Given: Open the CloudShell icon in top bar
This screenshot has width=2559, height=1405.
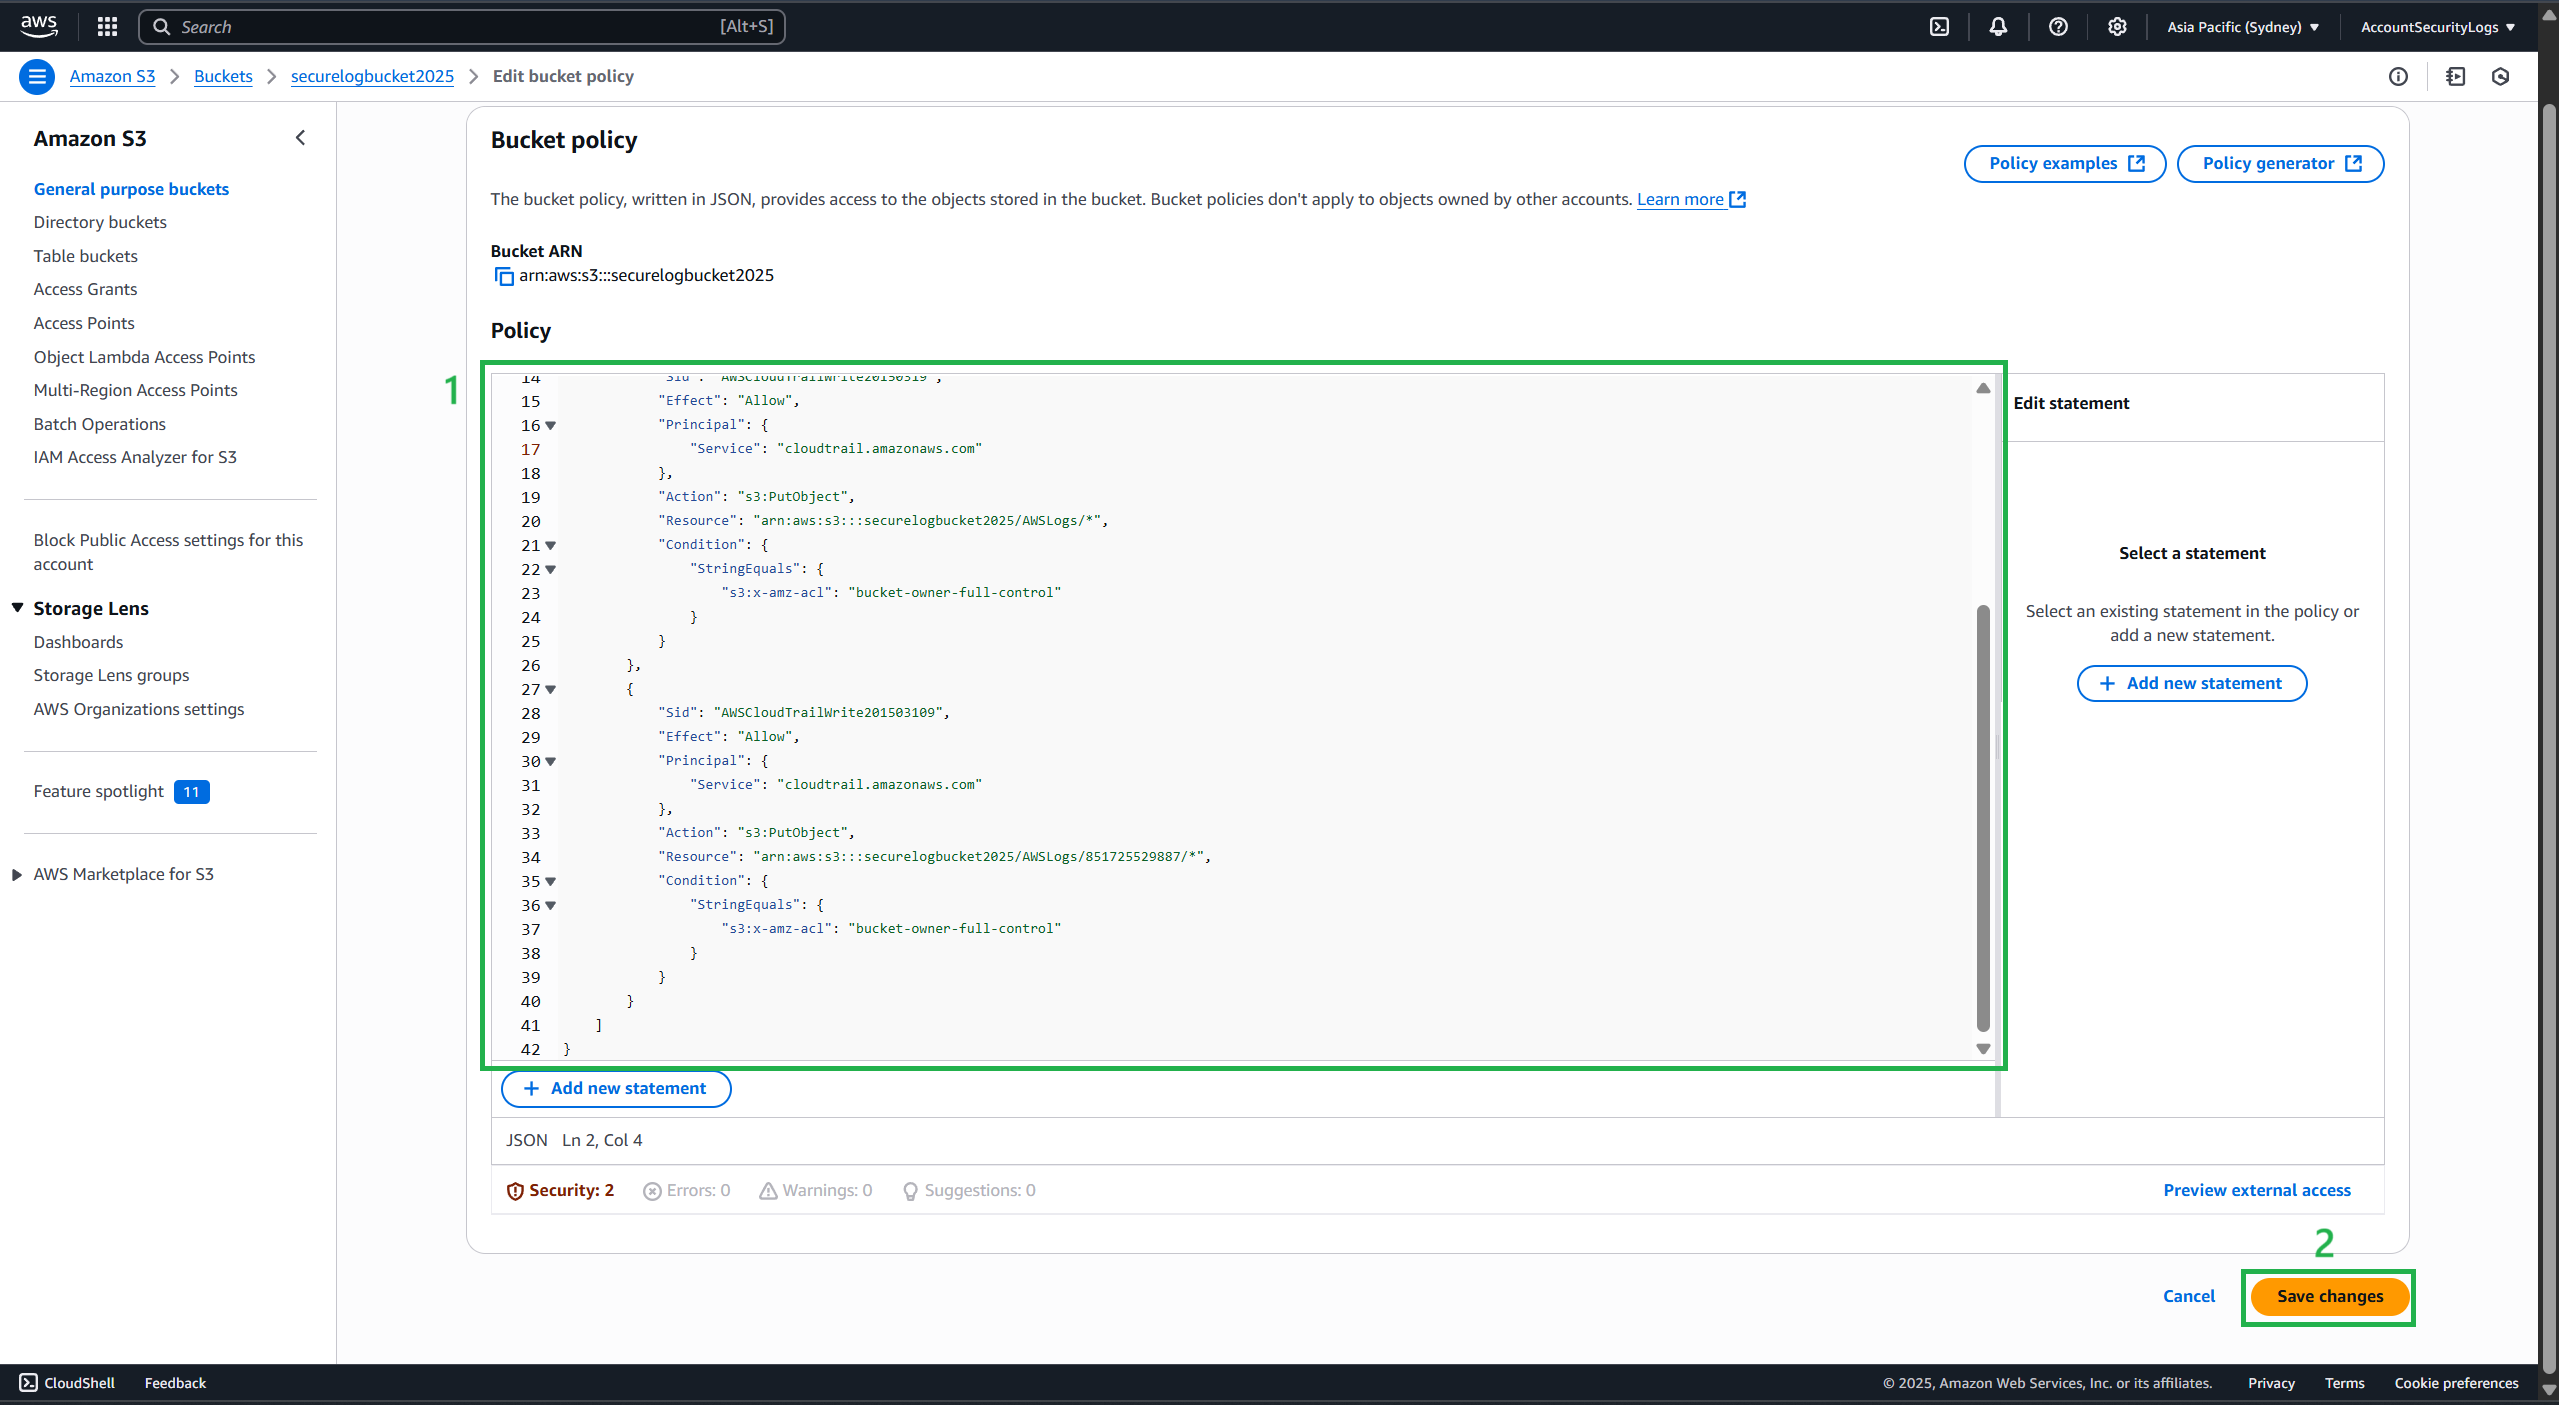Looking at the screenshot, I should [1939, 27].
